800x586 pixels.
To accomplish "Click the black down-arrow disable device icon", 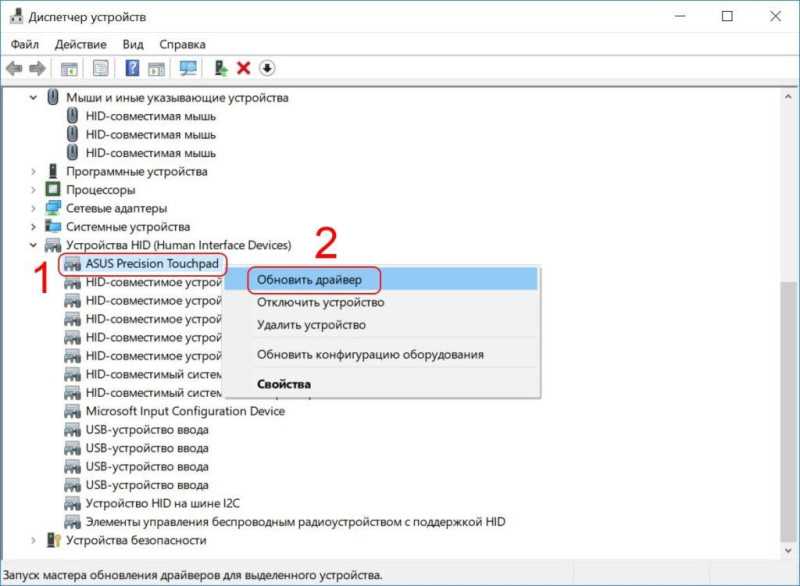I will tap(267, 68).
